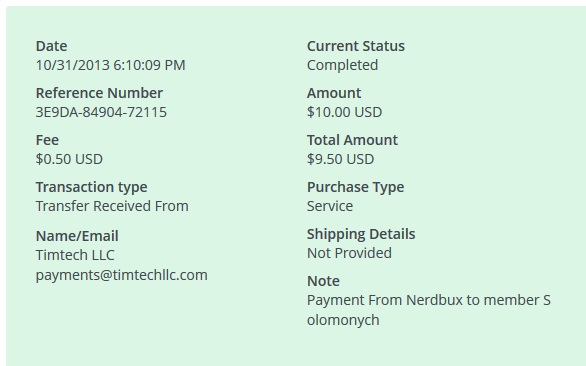Click the Fee label
This screenshot has height=366, width=586.
click(47, 140)
